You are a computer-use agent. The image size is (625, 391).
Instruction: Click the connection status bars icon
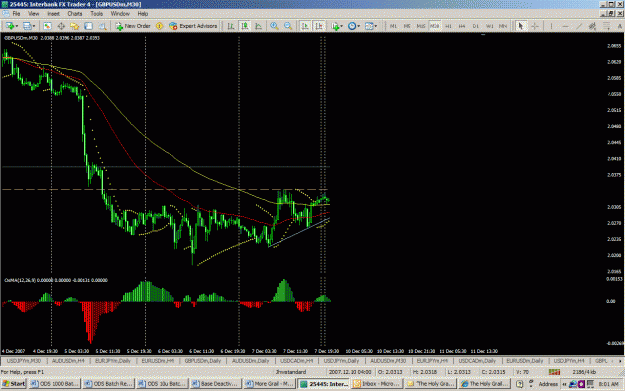click(x=554, y=372)
